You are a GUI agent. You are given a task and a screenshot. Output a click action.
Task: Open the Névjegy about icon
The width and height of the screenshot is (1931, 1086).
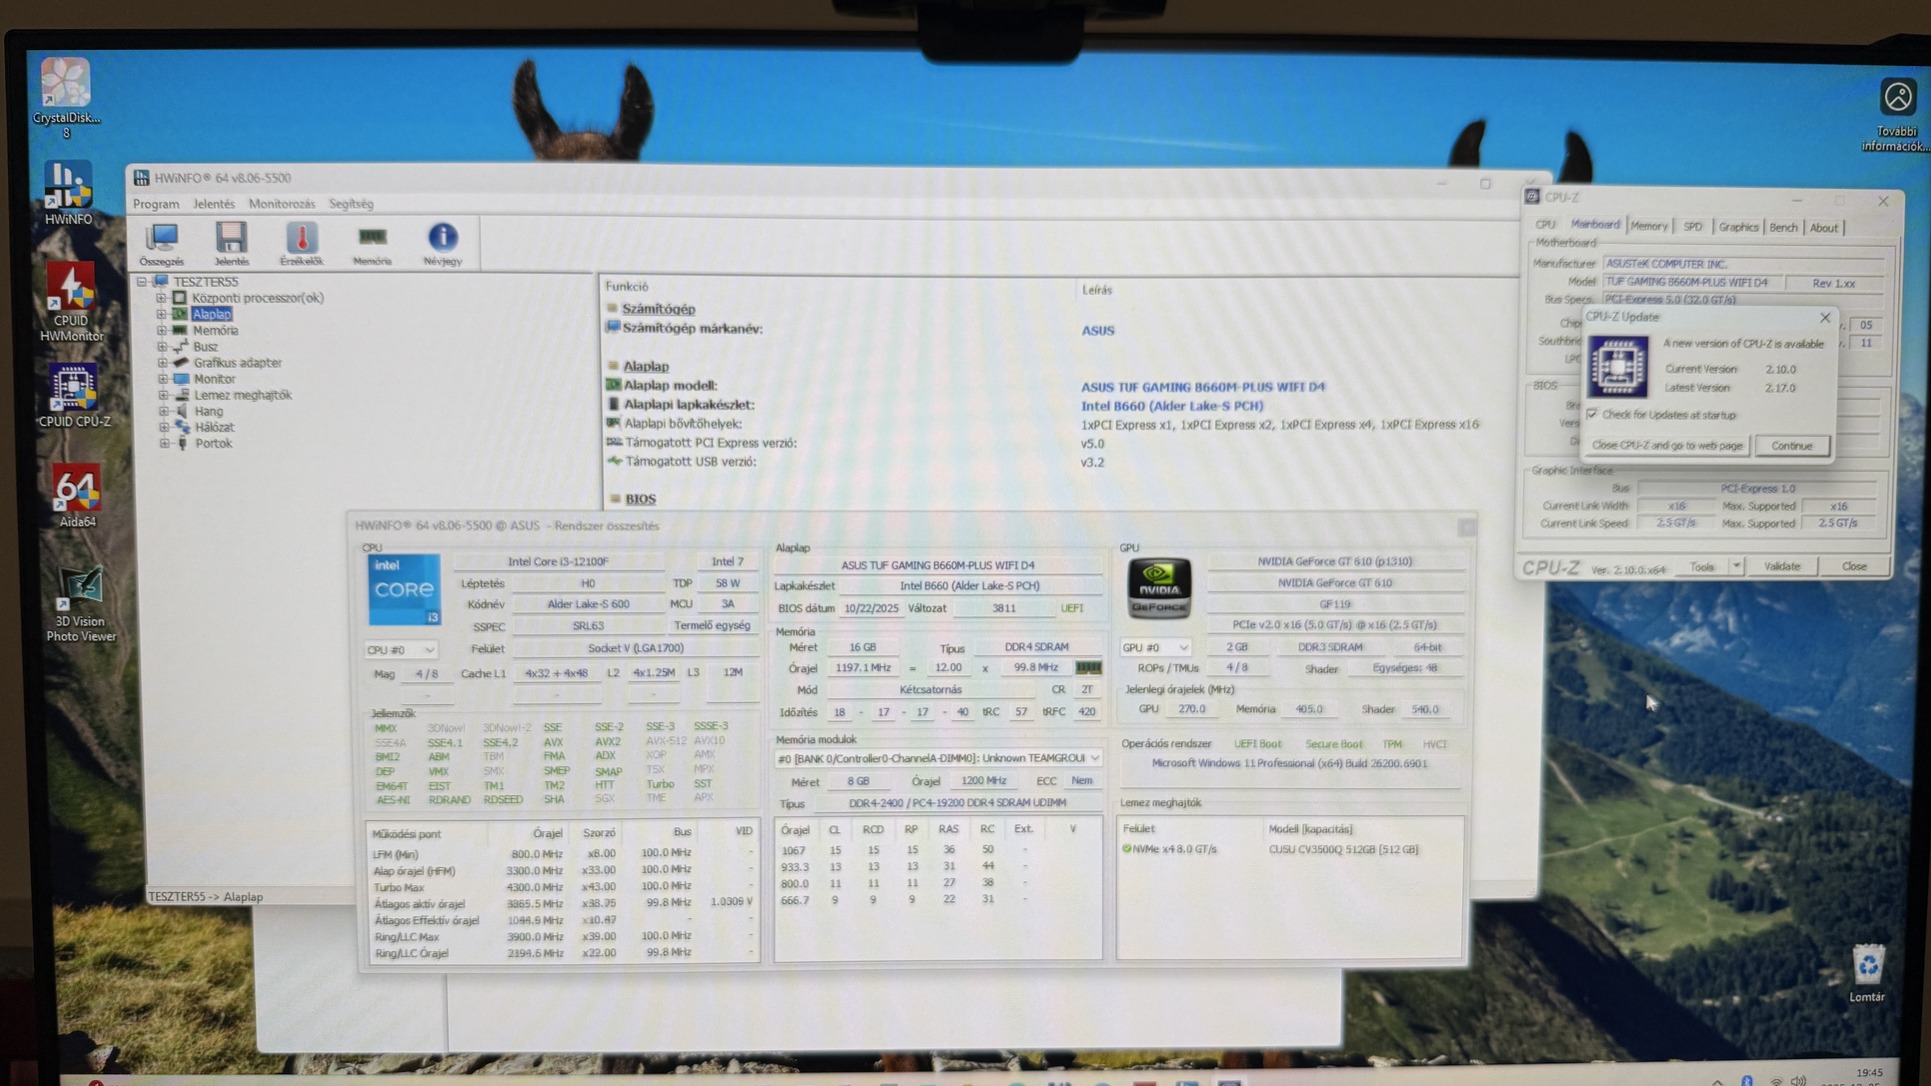[x=442, y=241]
